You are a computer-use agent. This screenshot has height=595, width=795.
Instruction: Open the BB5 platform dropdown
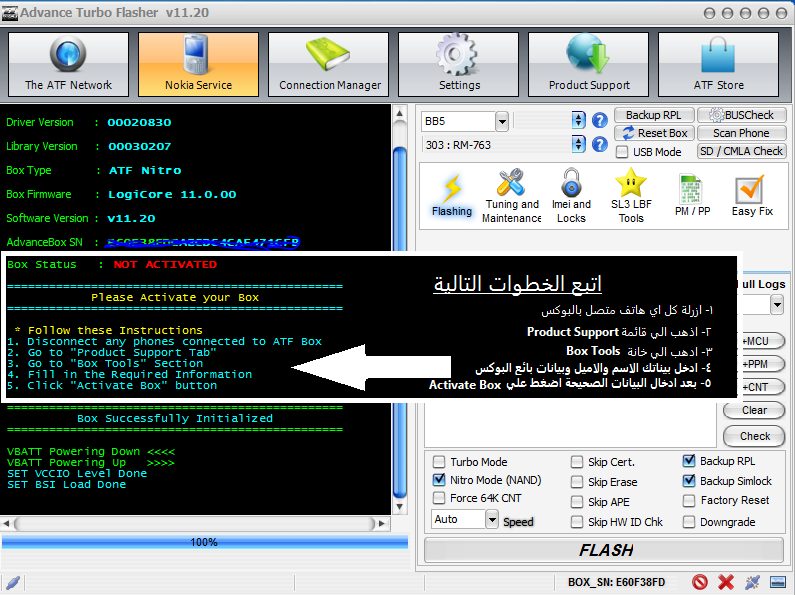502,121
